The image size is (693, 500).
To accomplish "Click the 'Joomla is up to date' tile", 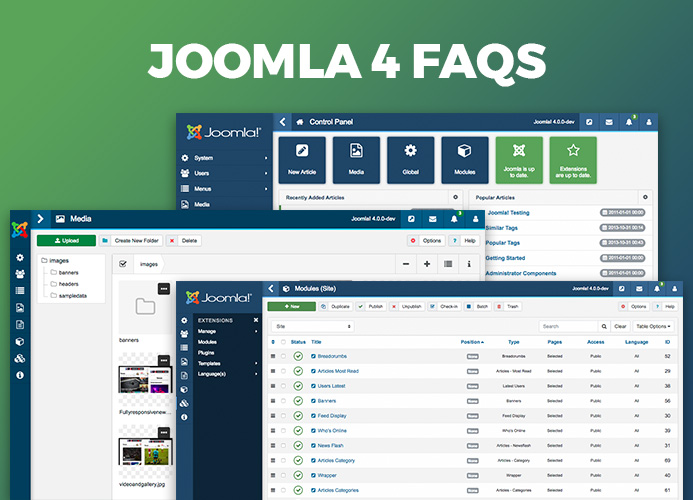I will coord(519,160).
